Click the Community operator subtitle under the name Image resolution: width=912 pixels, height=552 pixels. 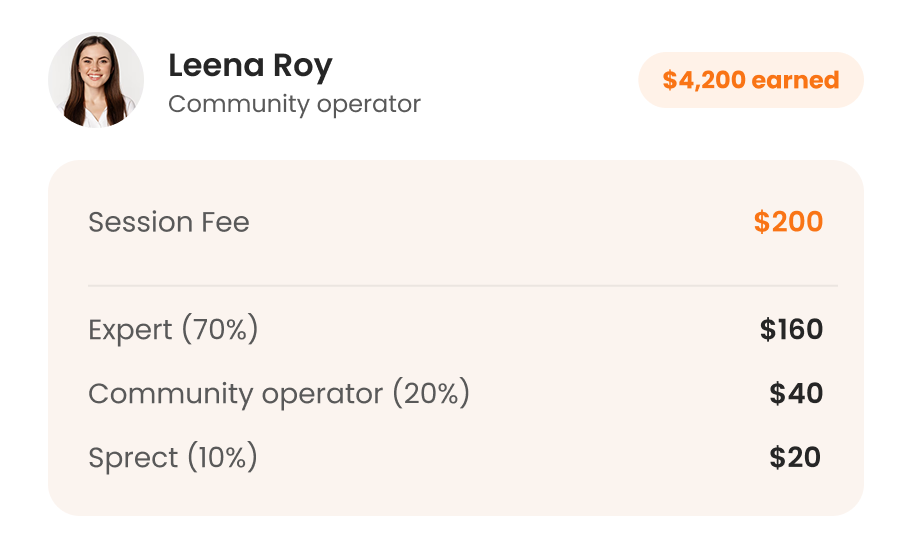(294, 104)
